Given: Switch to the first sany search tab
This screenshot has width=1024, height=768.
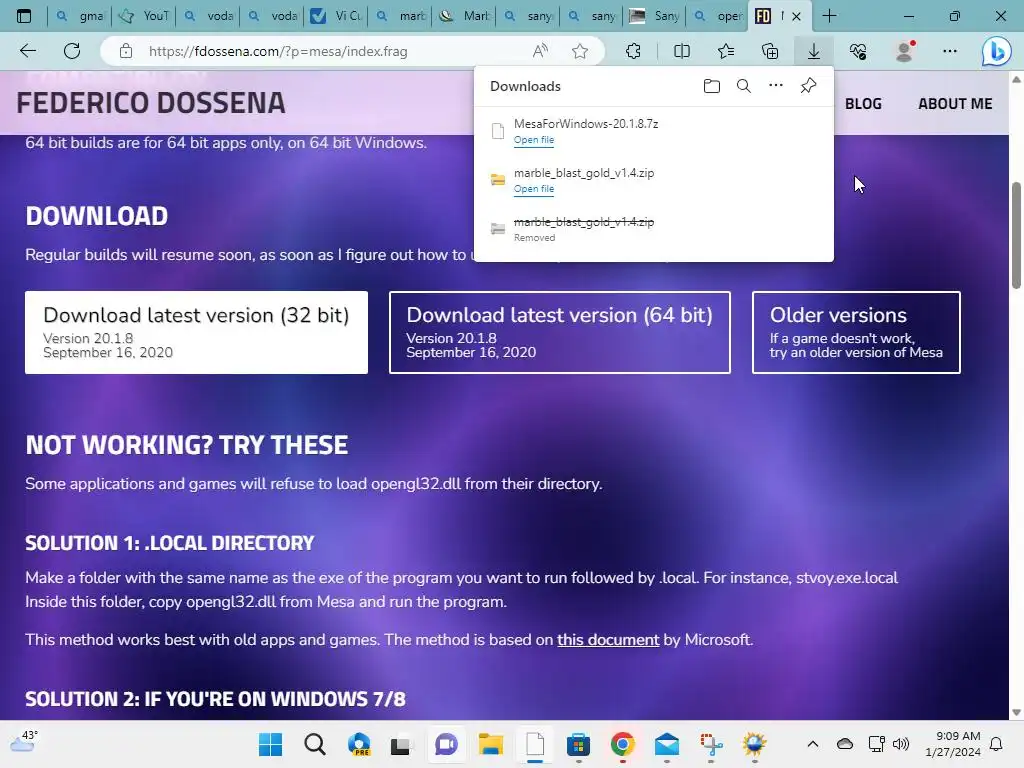Looking at the screenshot, I should click(529, 16).
